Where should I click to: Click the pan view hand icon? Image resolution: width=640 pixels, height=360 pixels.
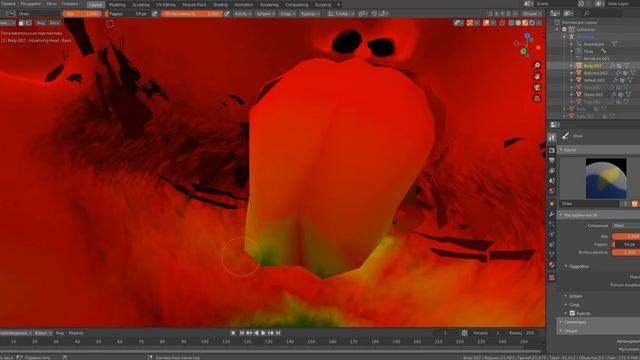pos(537,76)
